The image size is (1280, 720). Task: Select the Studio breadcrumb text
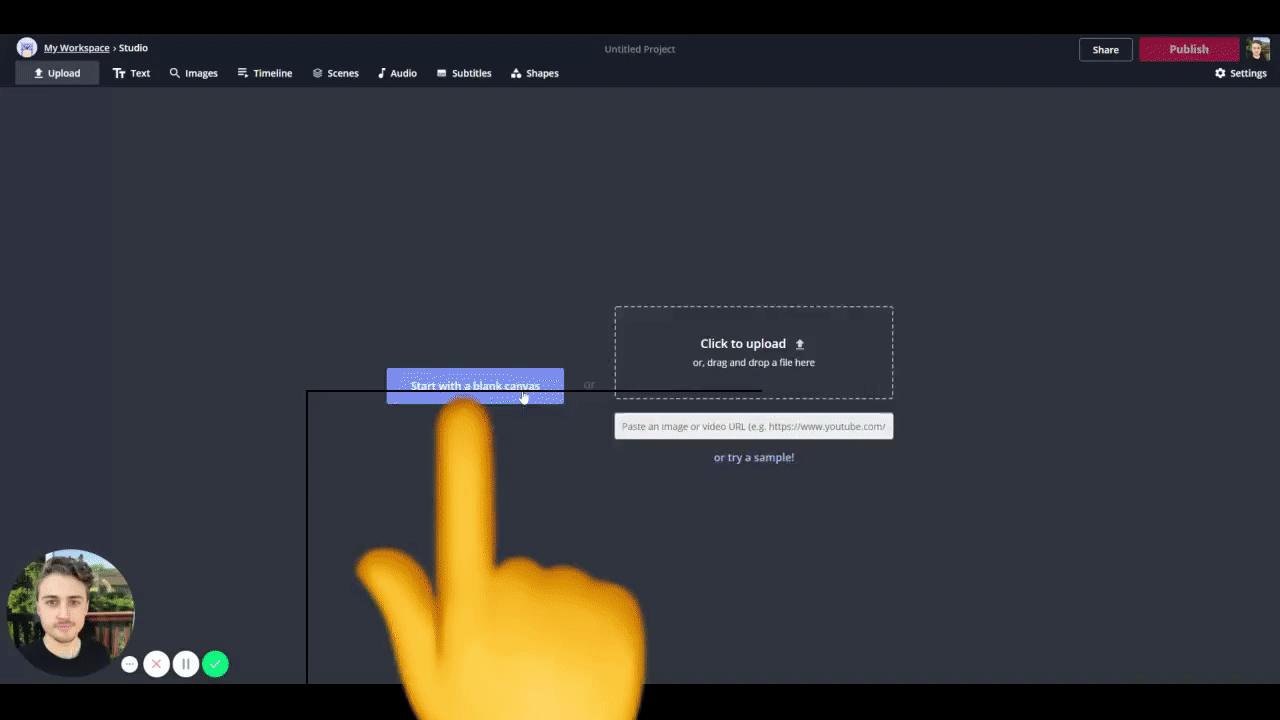coord(133,48)
